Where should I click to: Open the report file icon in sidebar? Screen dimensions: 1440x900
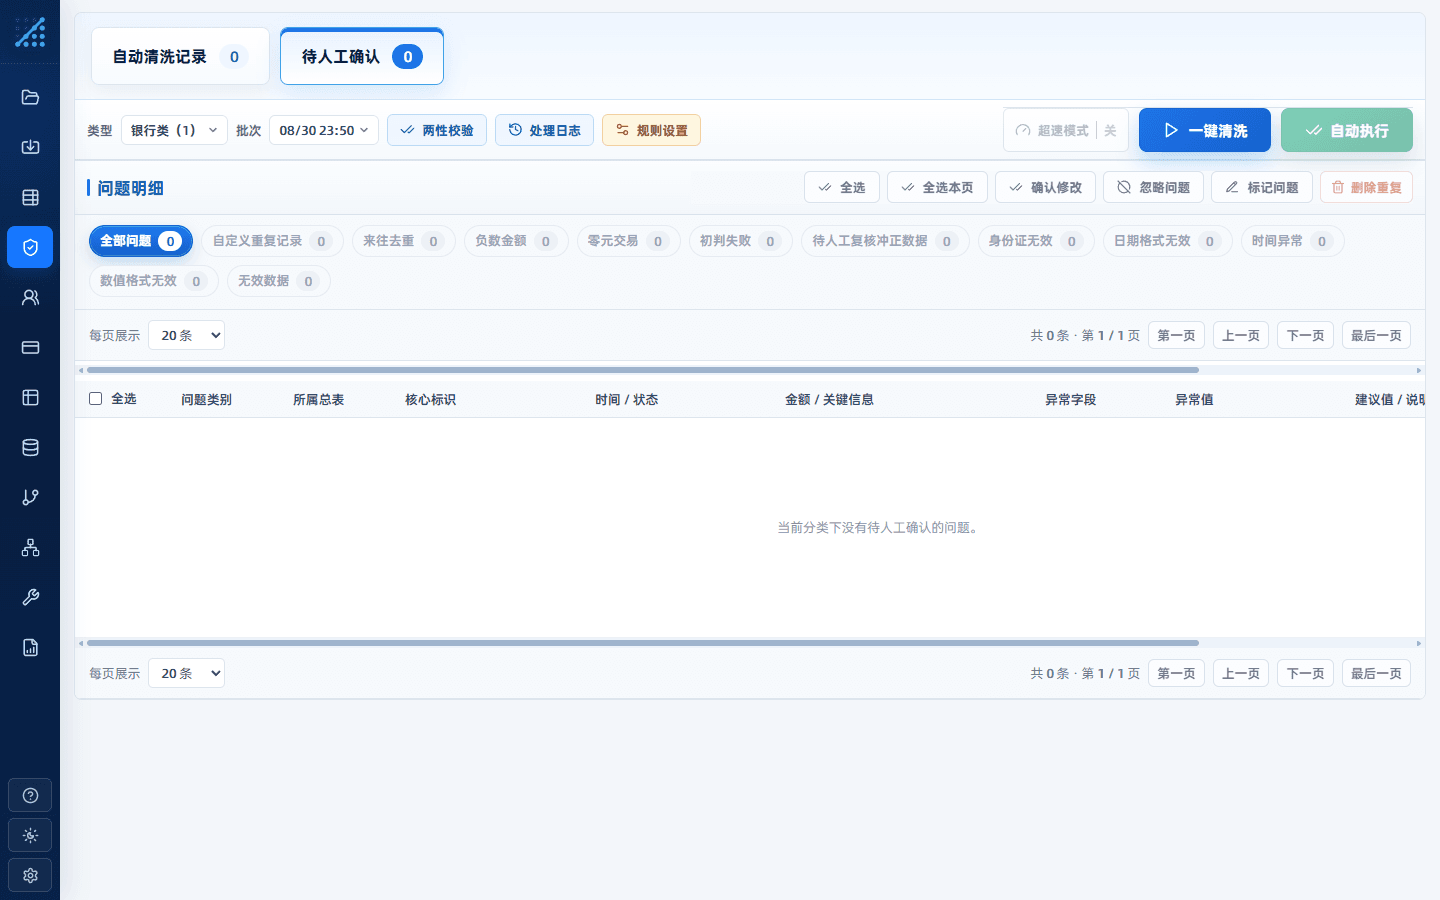(30, 647)
